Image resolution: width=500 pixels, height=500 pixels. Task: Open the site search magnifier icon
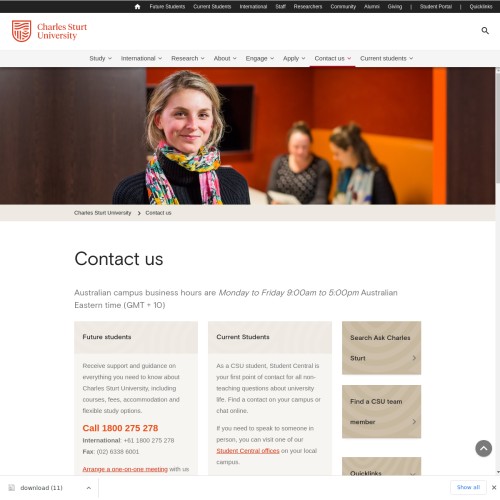coord(485,31)
